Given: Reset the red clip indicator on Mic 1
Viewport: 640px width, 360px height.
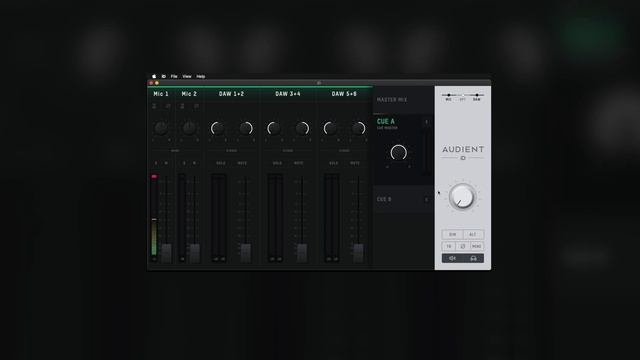Looking at the screenshot, I should click(154, 177).
